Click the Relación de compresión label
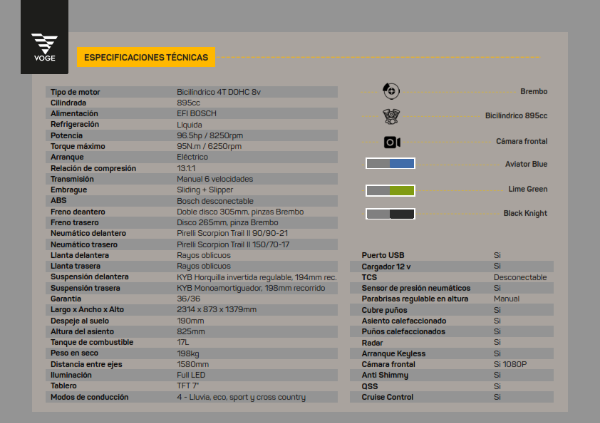Image resolution: width=600 pixels, height=423 pixels. coord(93,168)
